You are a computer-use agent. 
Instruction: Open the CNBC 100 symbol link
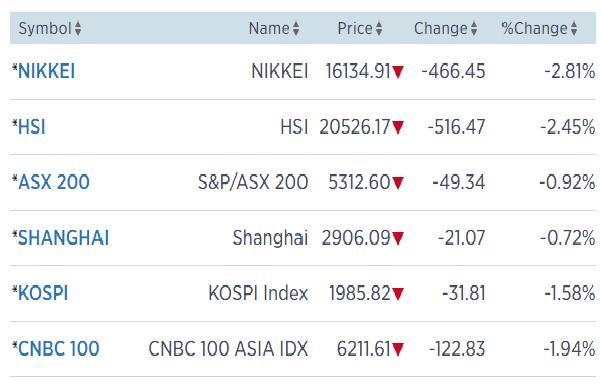[59, 349]
